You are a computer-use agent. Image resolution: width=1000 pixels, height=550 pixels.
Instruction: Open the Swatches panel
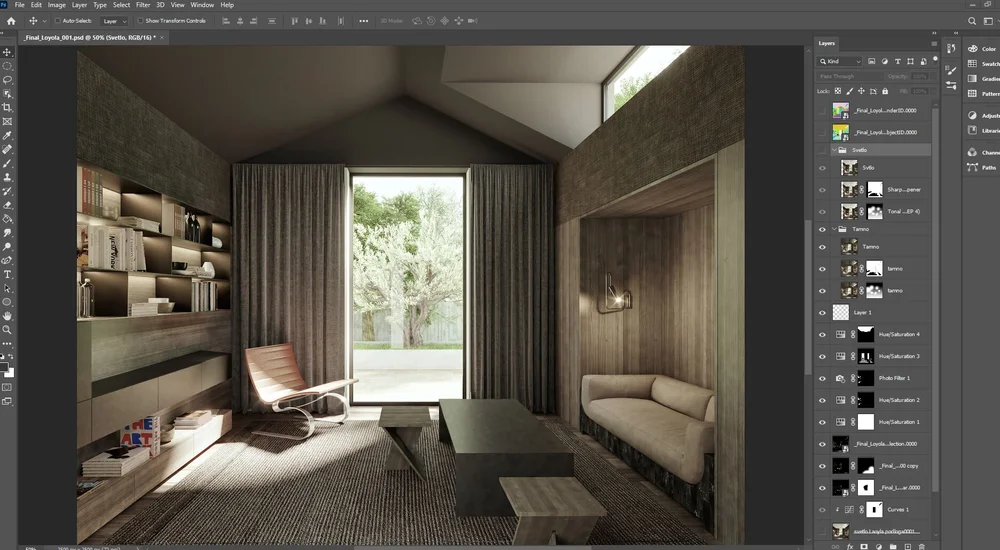(983, 64)
